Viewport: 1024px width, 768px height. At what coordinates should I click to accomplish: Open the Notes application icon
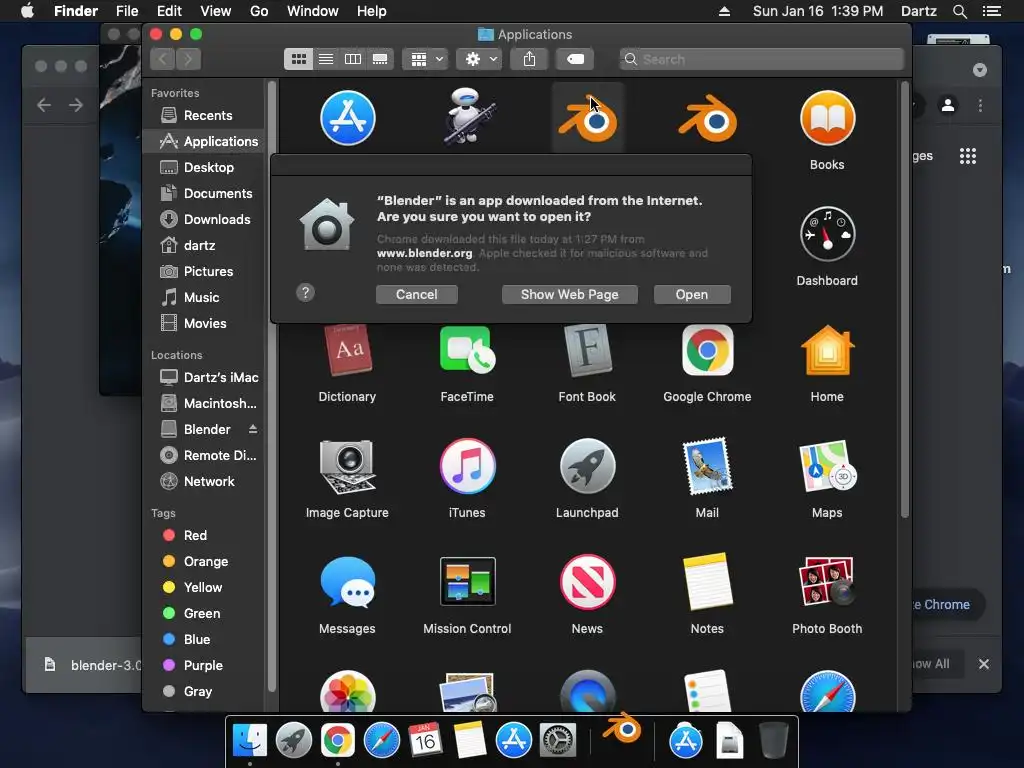707,581
